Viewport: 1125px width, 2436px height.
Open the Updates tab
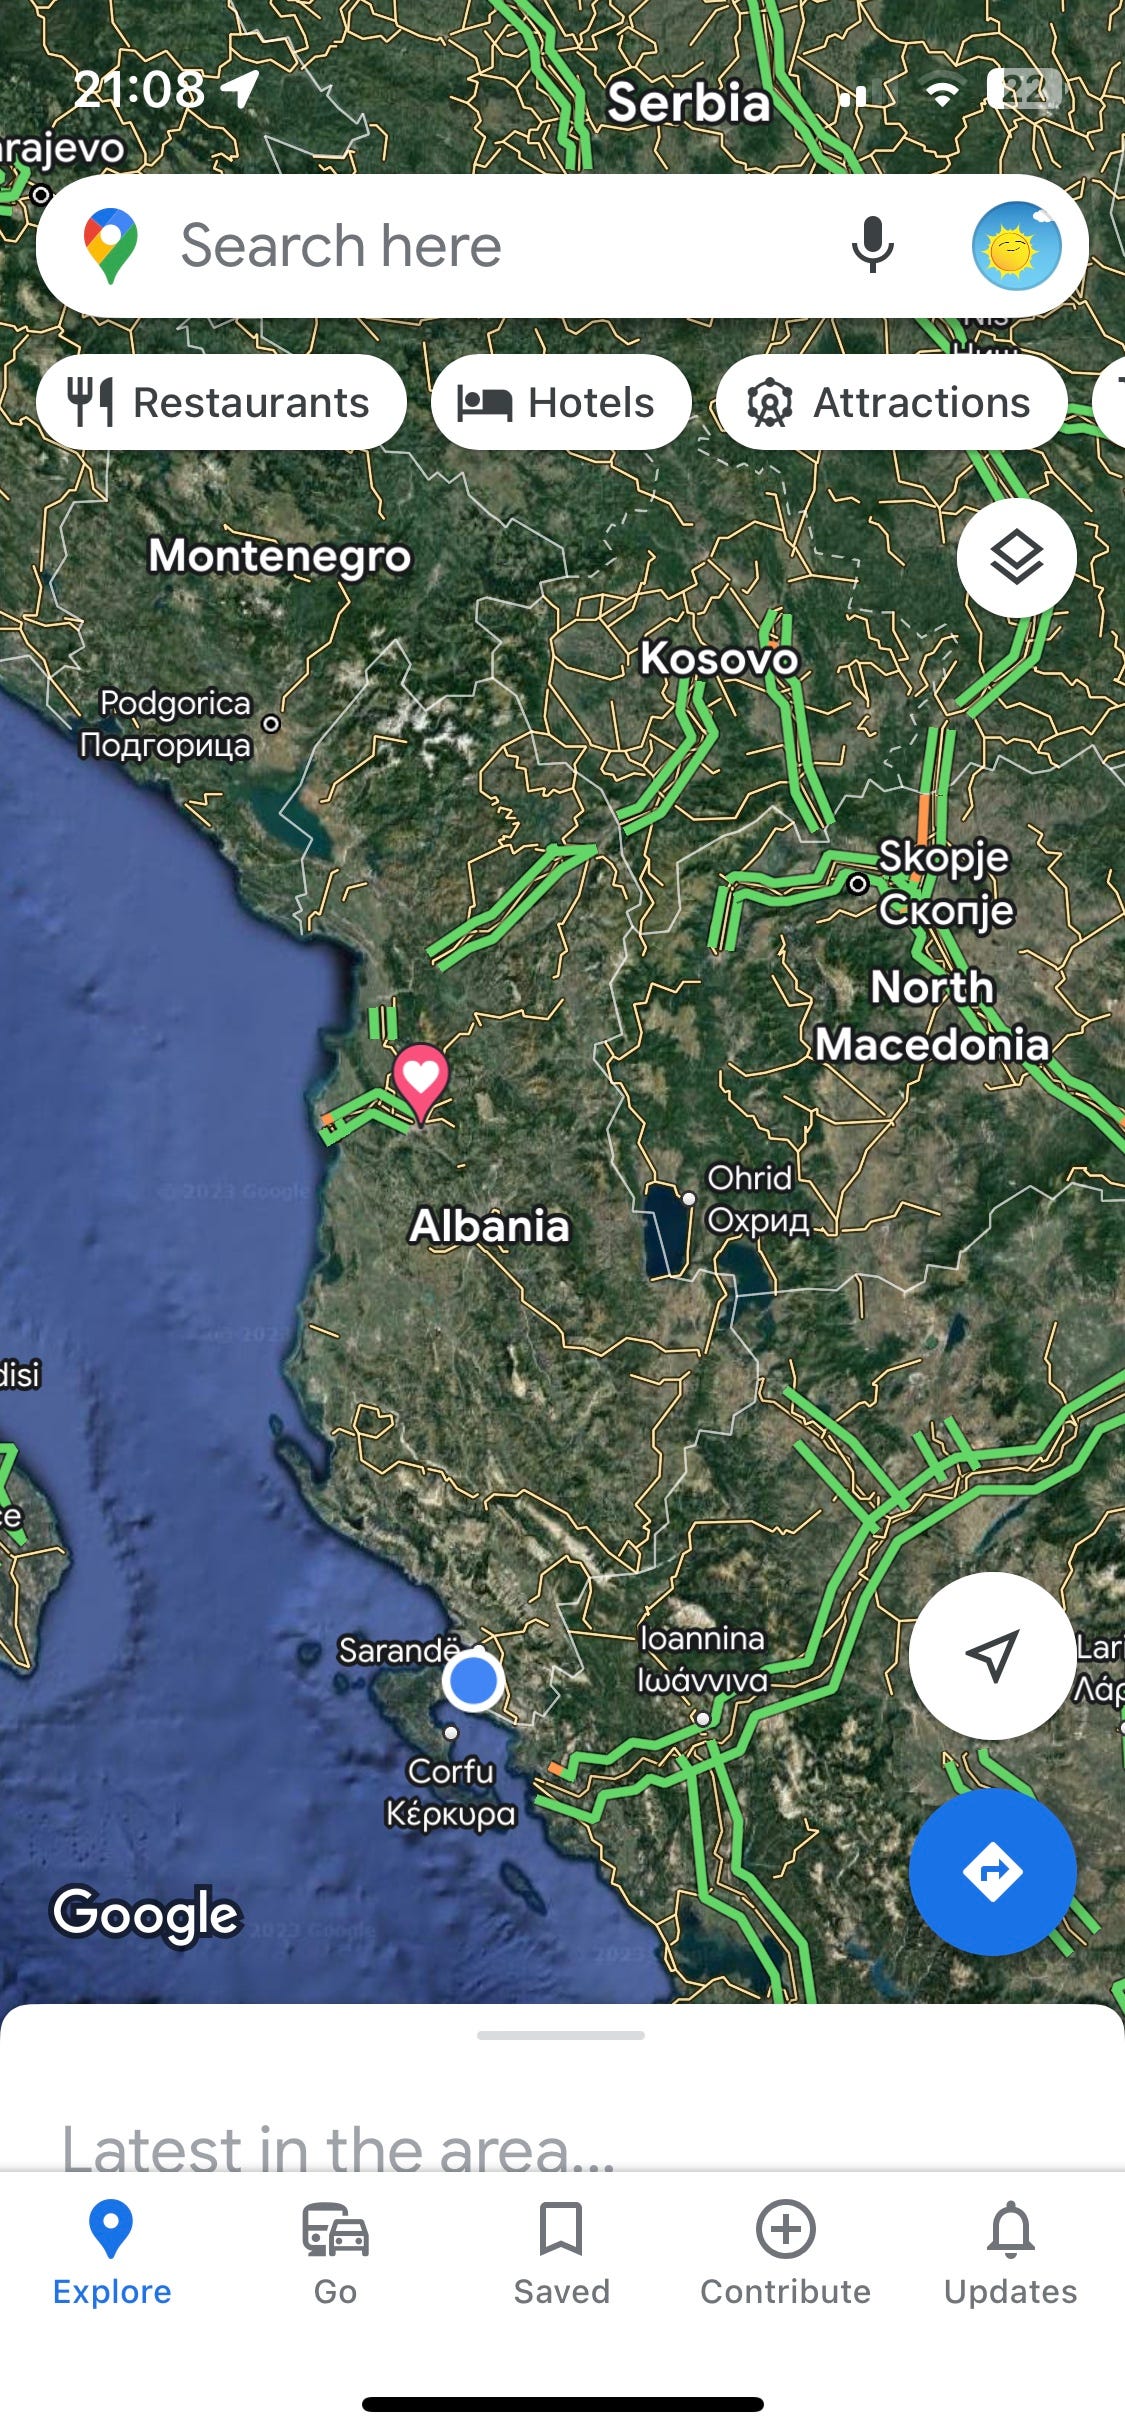click(x=1010, y=2254)
